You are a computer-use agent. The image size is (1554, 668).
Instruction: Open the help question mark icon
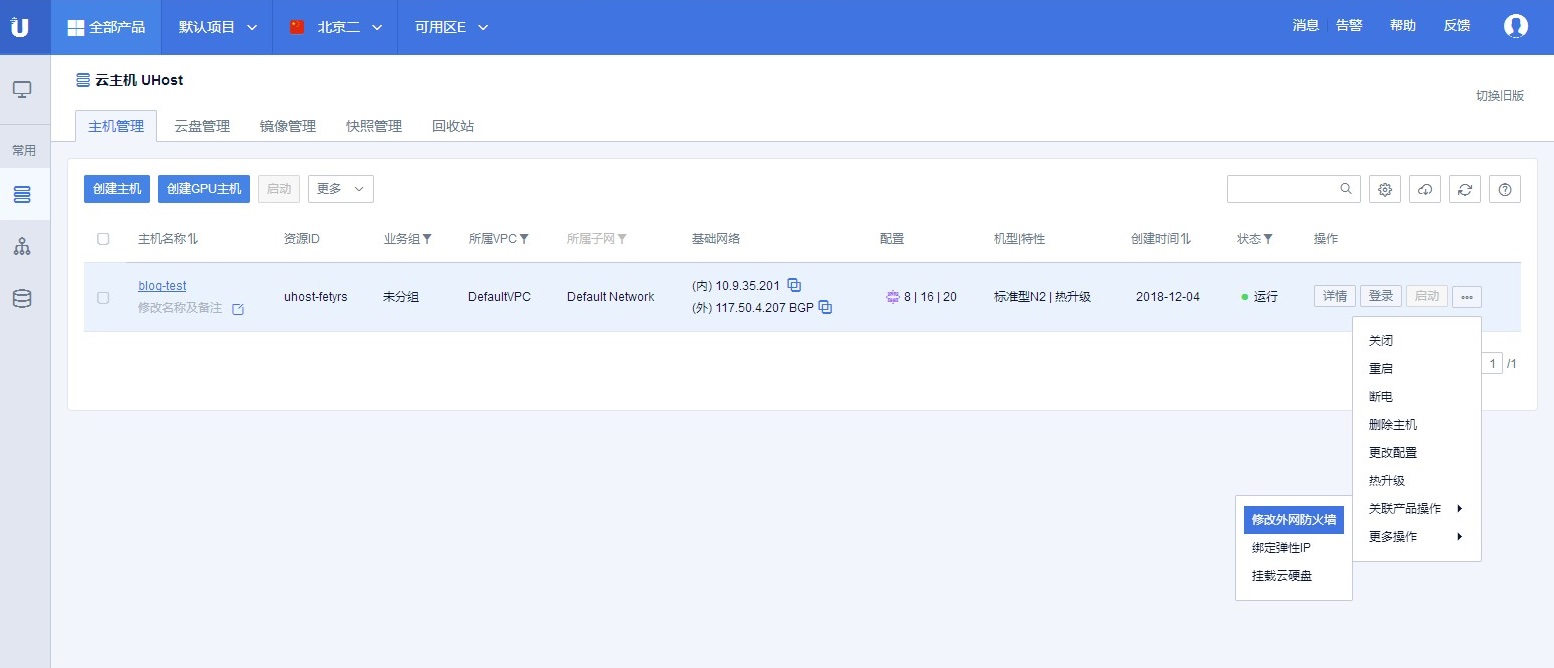coord(1504,189)
